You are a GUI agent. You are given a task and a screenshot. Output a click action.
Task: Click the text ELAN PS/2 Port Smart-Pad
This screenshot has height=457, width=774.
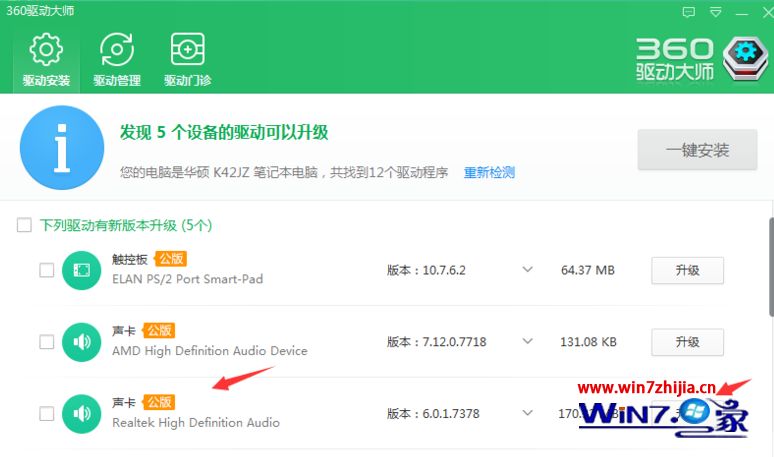point(188,279)
